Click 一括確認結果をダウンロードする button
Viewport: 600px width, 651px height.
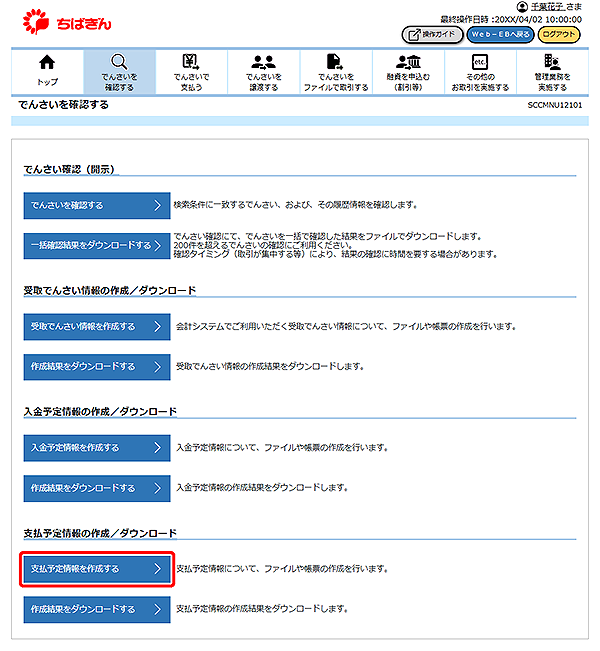(x=97, y=246)
